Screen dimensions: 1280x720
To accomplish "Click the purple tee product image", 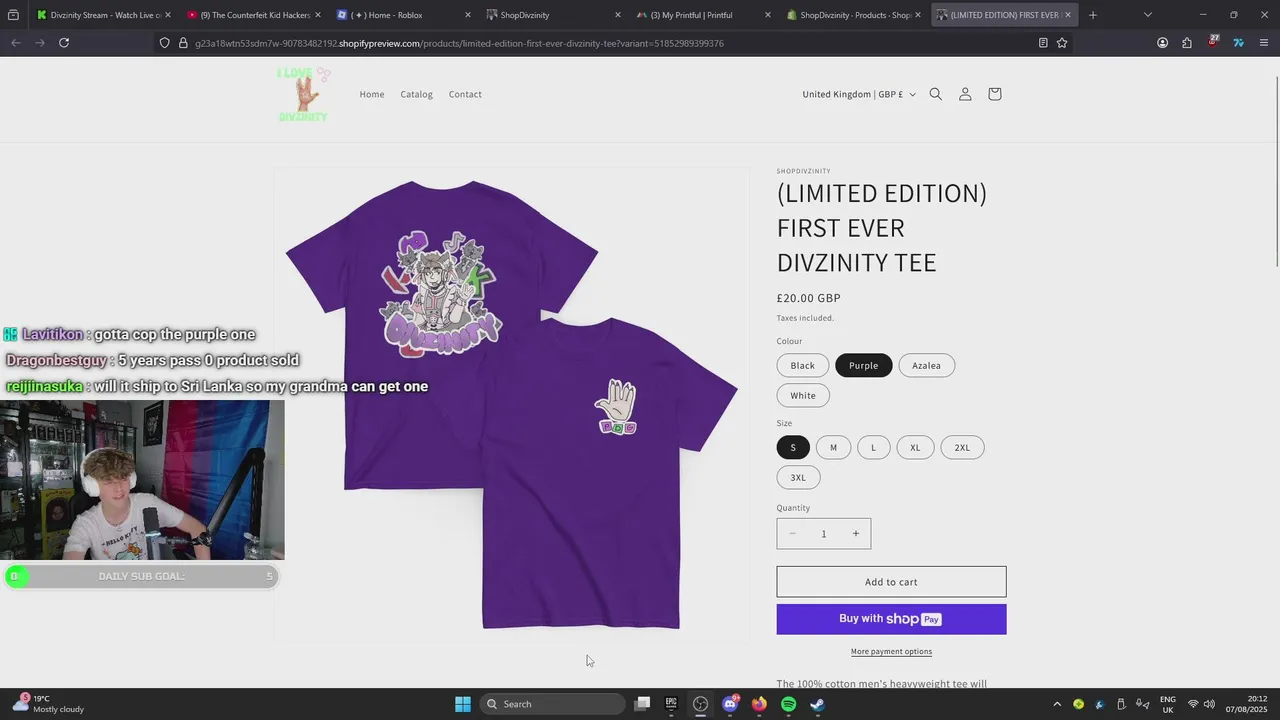I will click(512, 405).
